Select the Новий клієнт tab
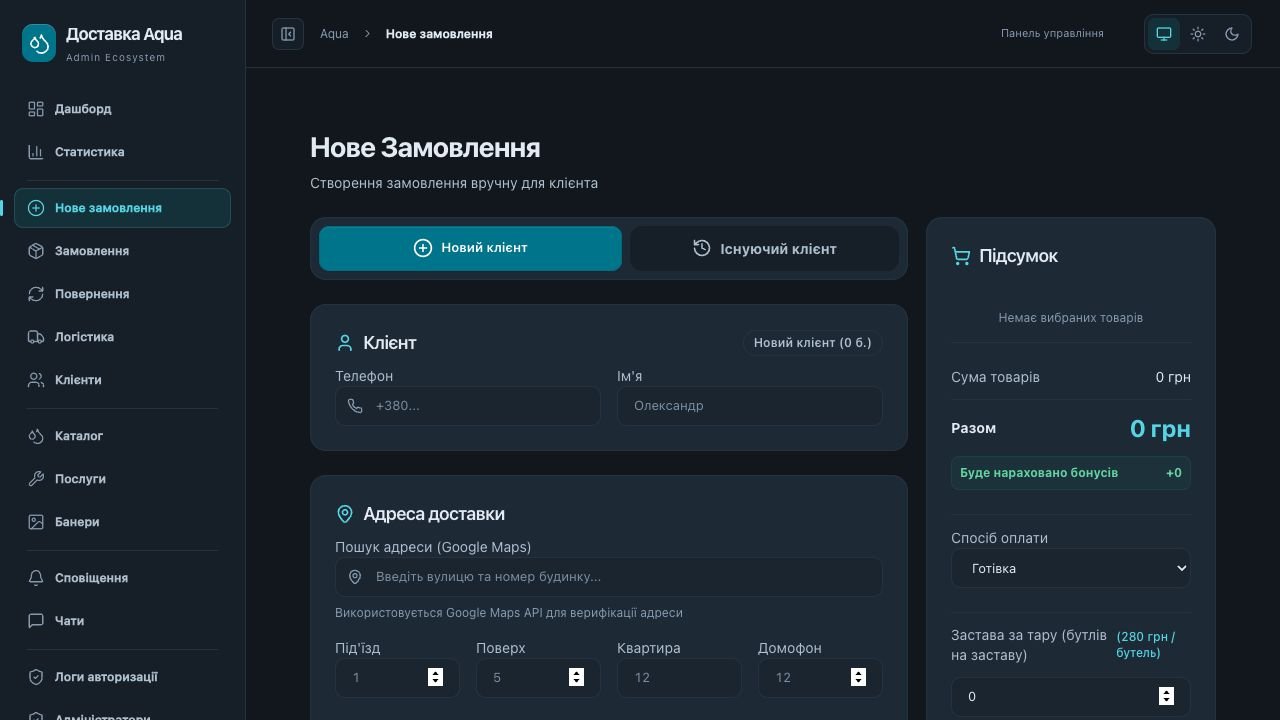Screen dimensions: 1280x720 pos(470,248)
